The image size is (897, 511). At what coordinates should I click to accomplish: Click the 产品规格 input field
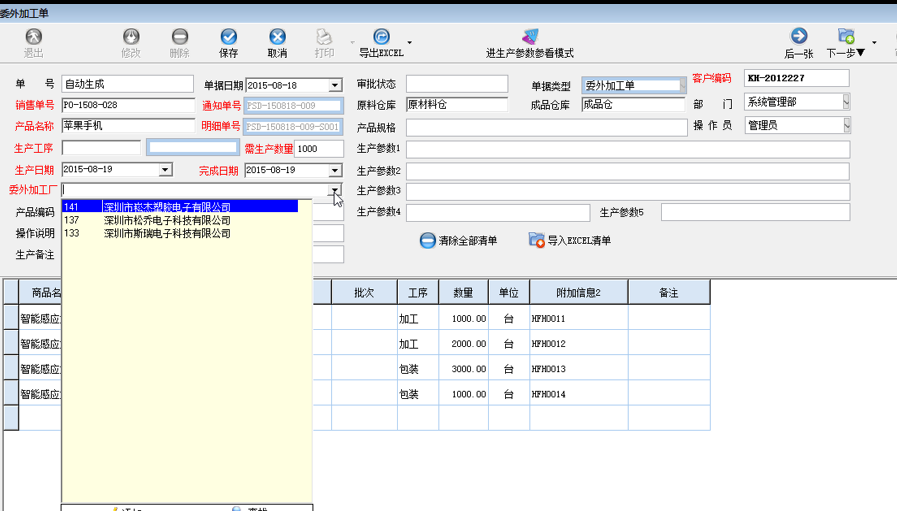tap(547, 127)
